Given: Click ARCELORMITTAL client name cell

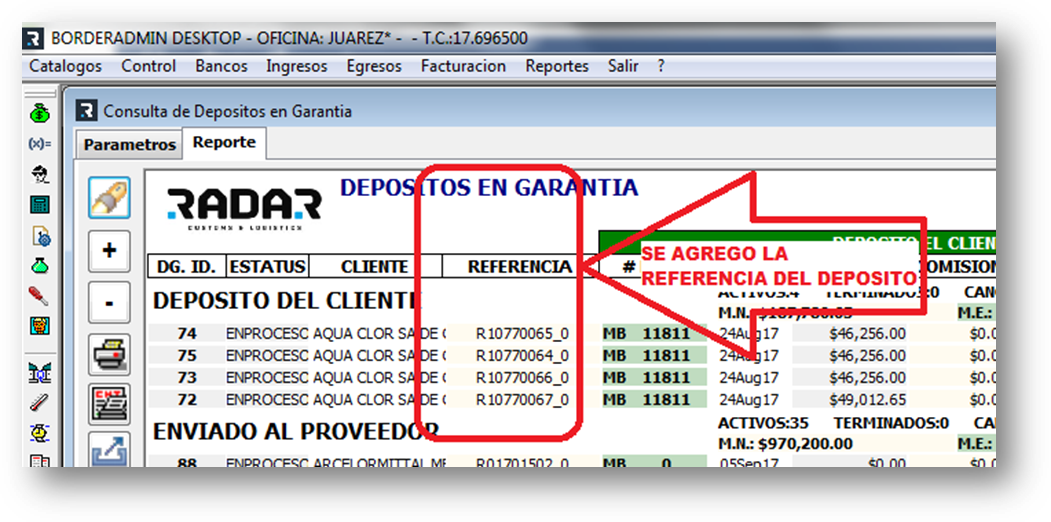Looking at the screenshot, I should [379, 462].
